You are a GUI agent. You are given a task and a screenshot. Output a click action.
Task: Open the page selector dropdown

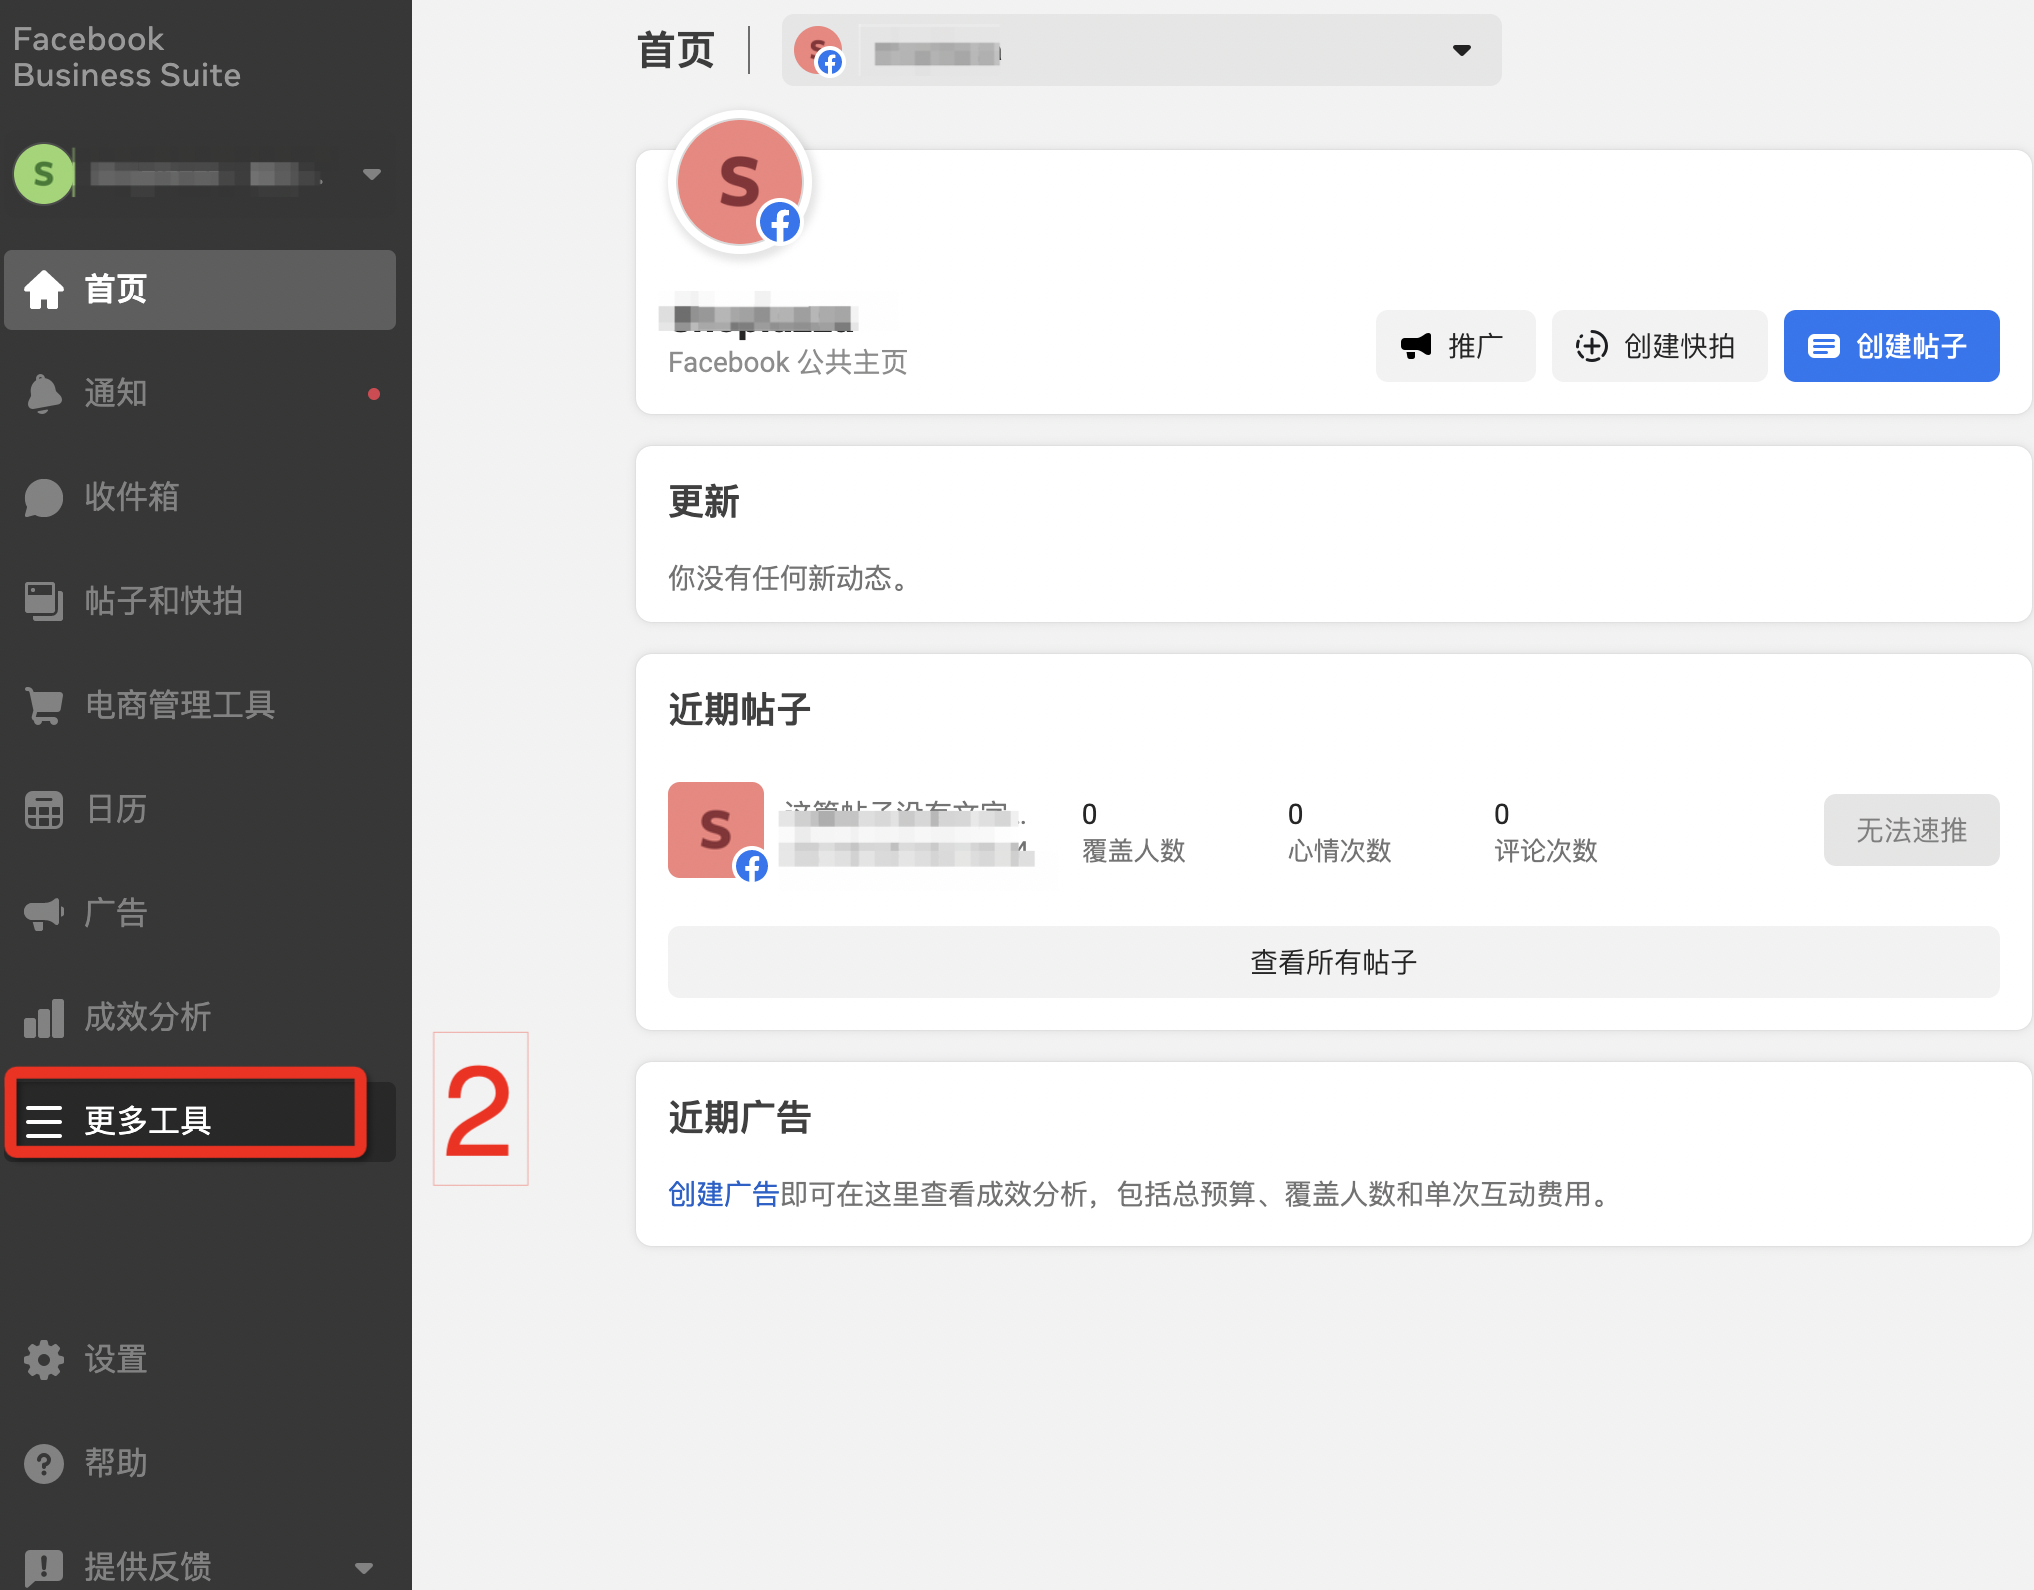(1142, 50)
